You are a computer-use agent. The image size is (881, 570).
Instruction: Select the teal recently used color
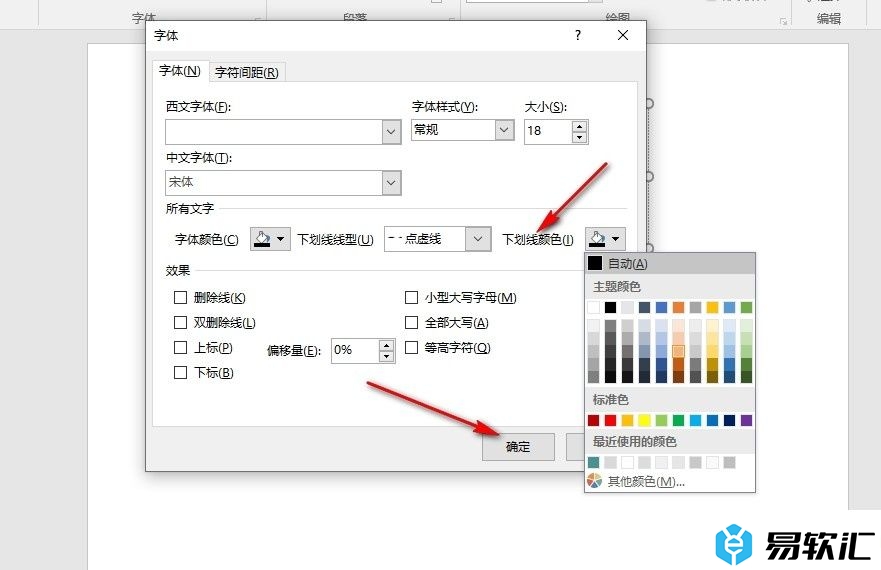click(593, 462)
